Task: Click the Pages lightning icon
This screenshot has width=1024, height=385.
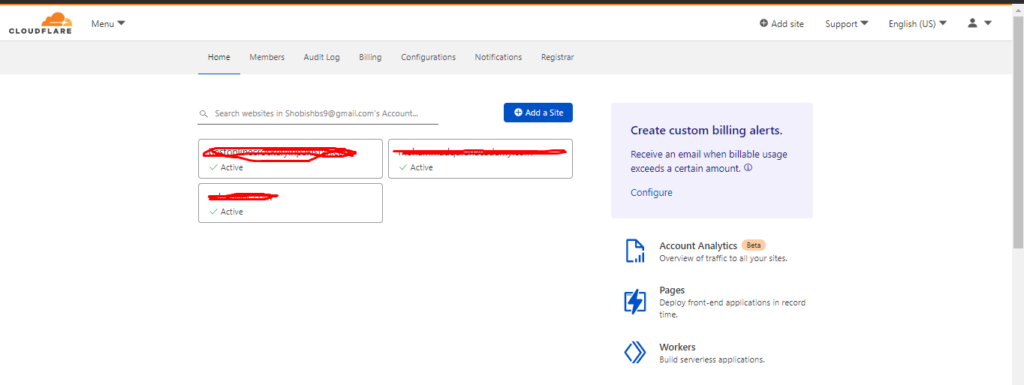Action: (635, 301)
